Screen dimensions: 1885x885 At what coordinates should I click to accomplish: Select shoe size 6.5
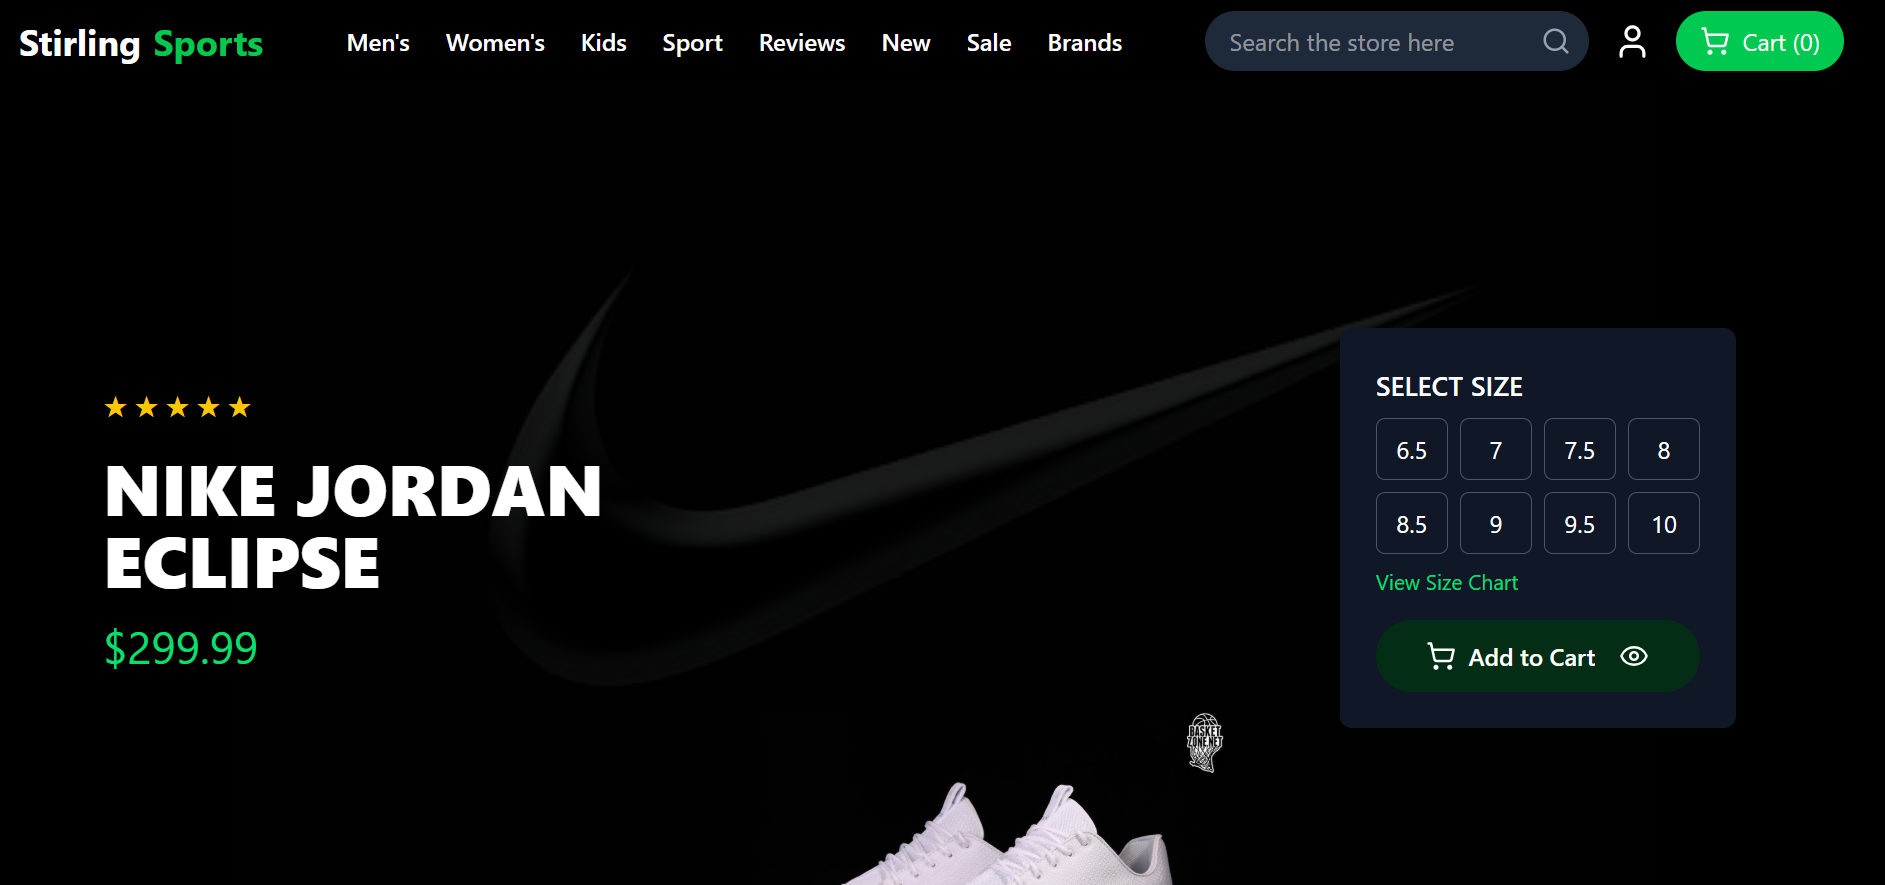pos(1411,450)
